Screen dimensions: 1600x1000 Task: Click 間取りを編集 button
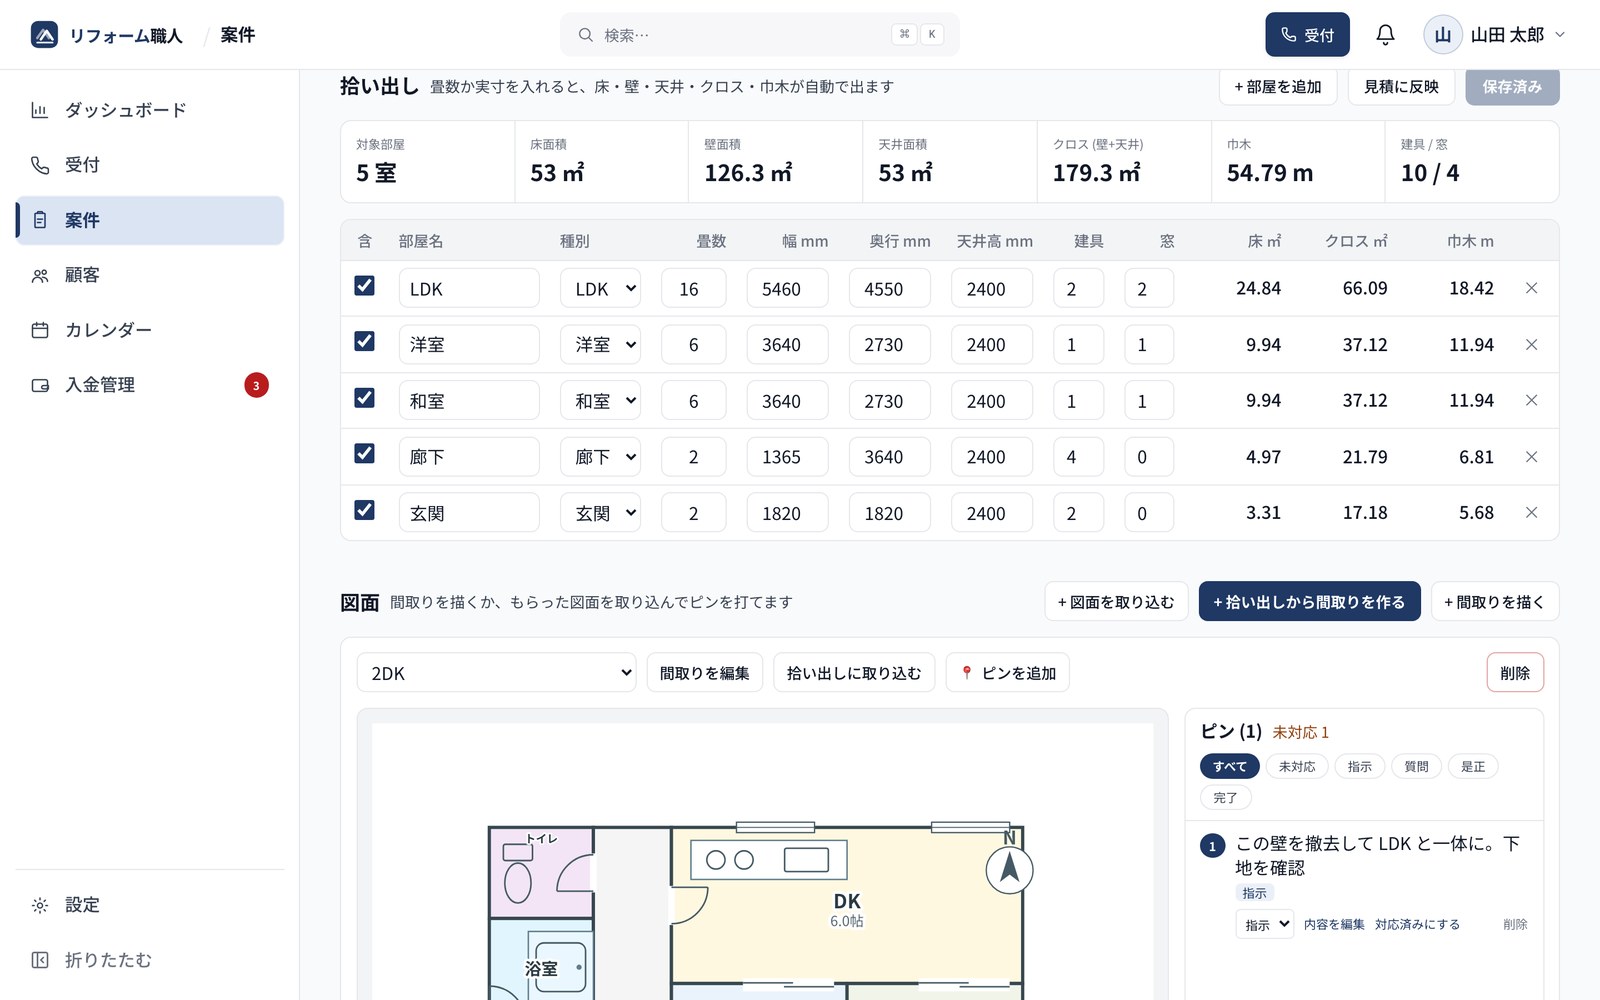[x=705, y=672]
